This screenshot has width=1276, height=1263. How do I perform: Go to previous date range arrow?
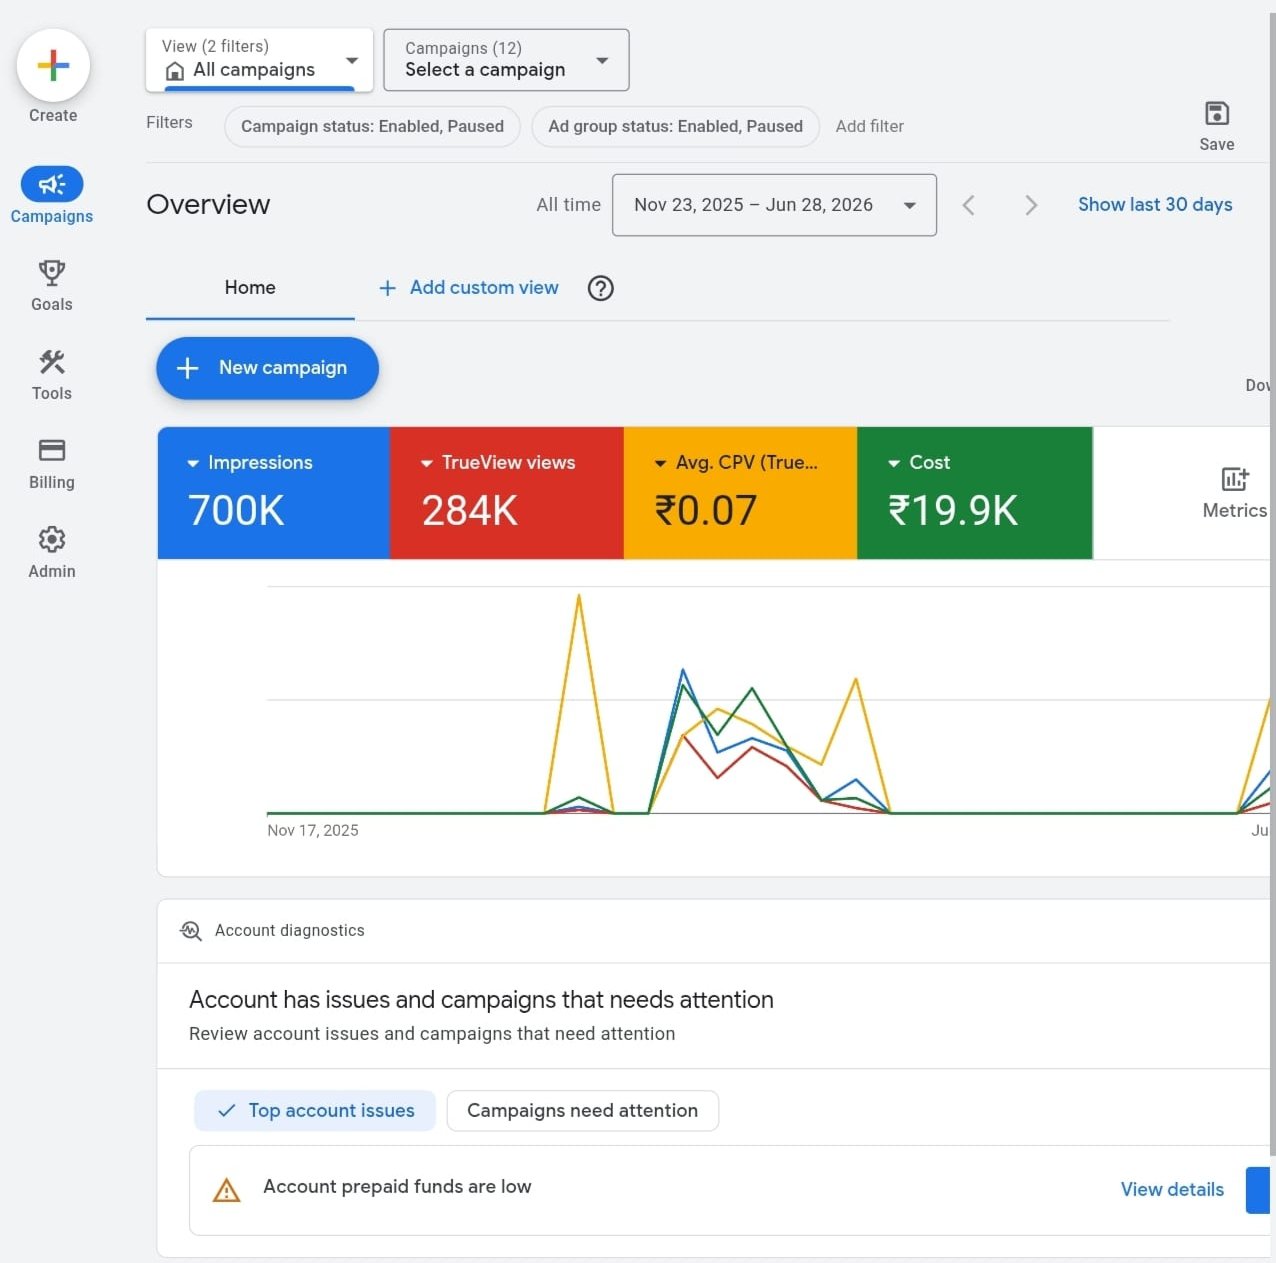[x=968, y=205]
